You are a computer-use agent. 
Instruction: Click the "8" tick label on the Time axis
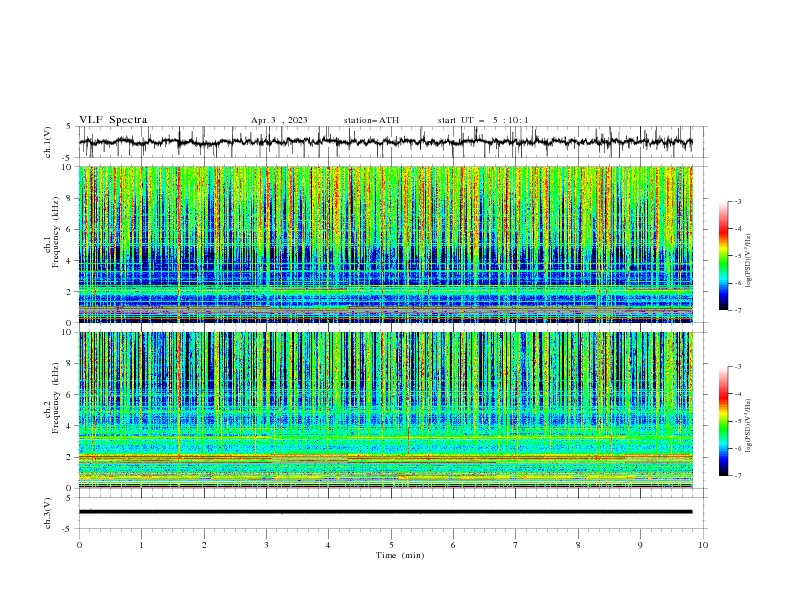[578, 545]
